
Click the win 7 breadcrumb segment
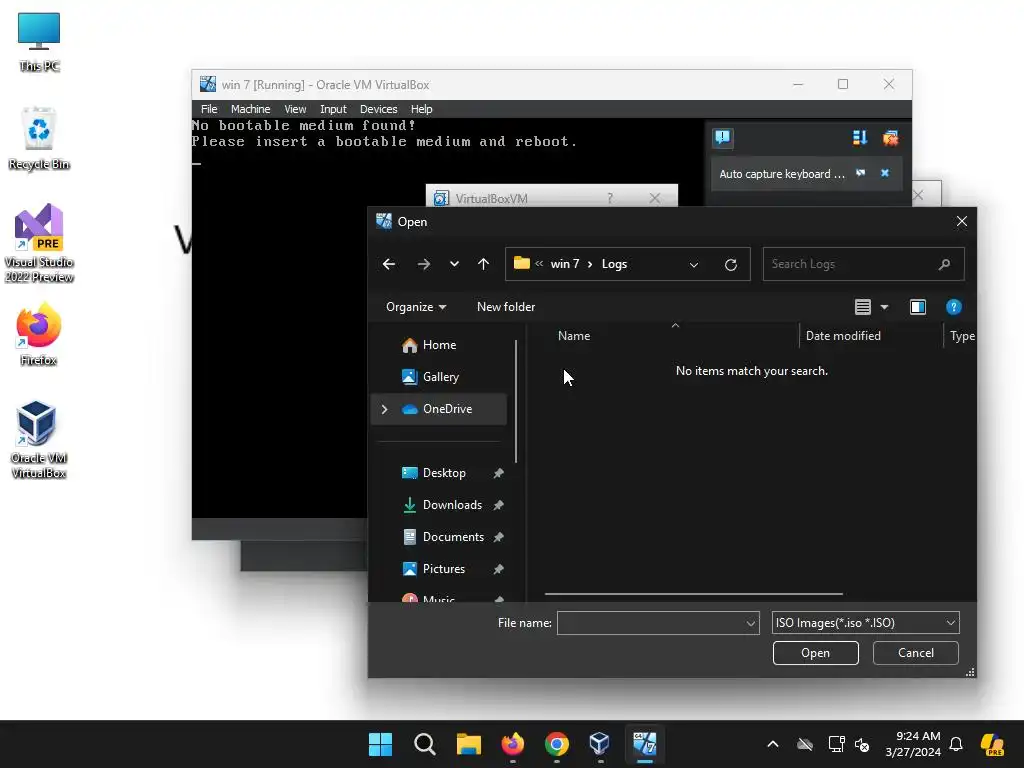[564, 264]
